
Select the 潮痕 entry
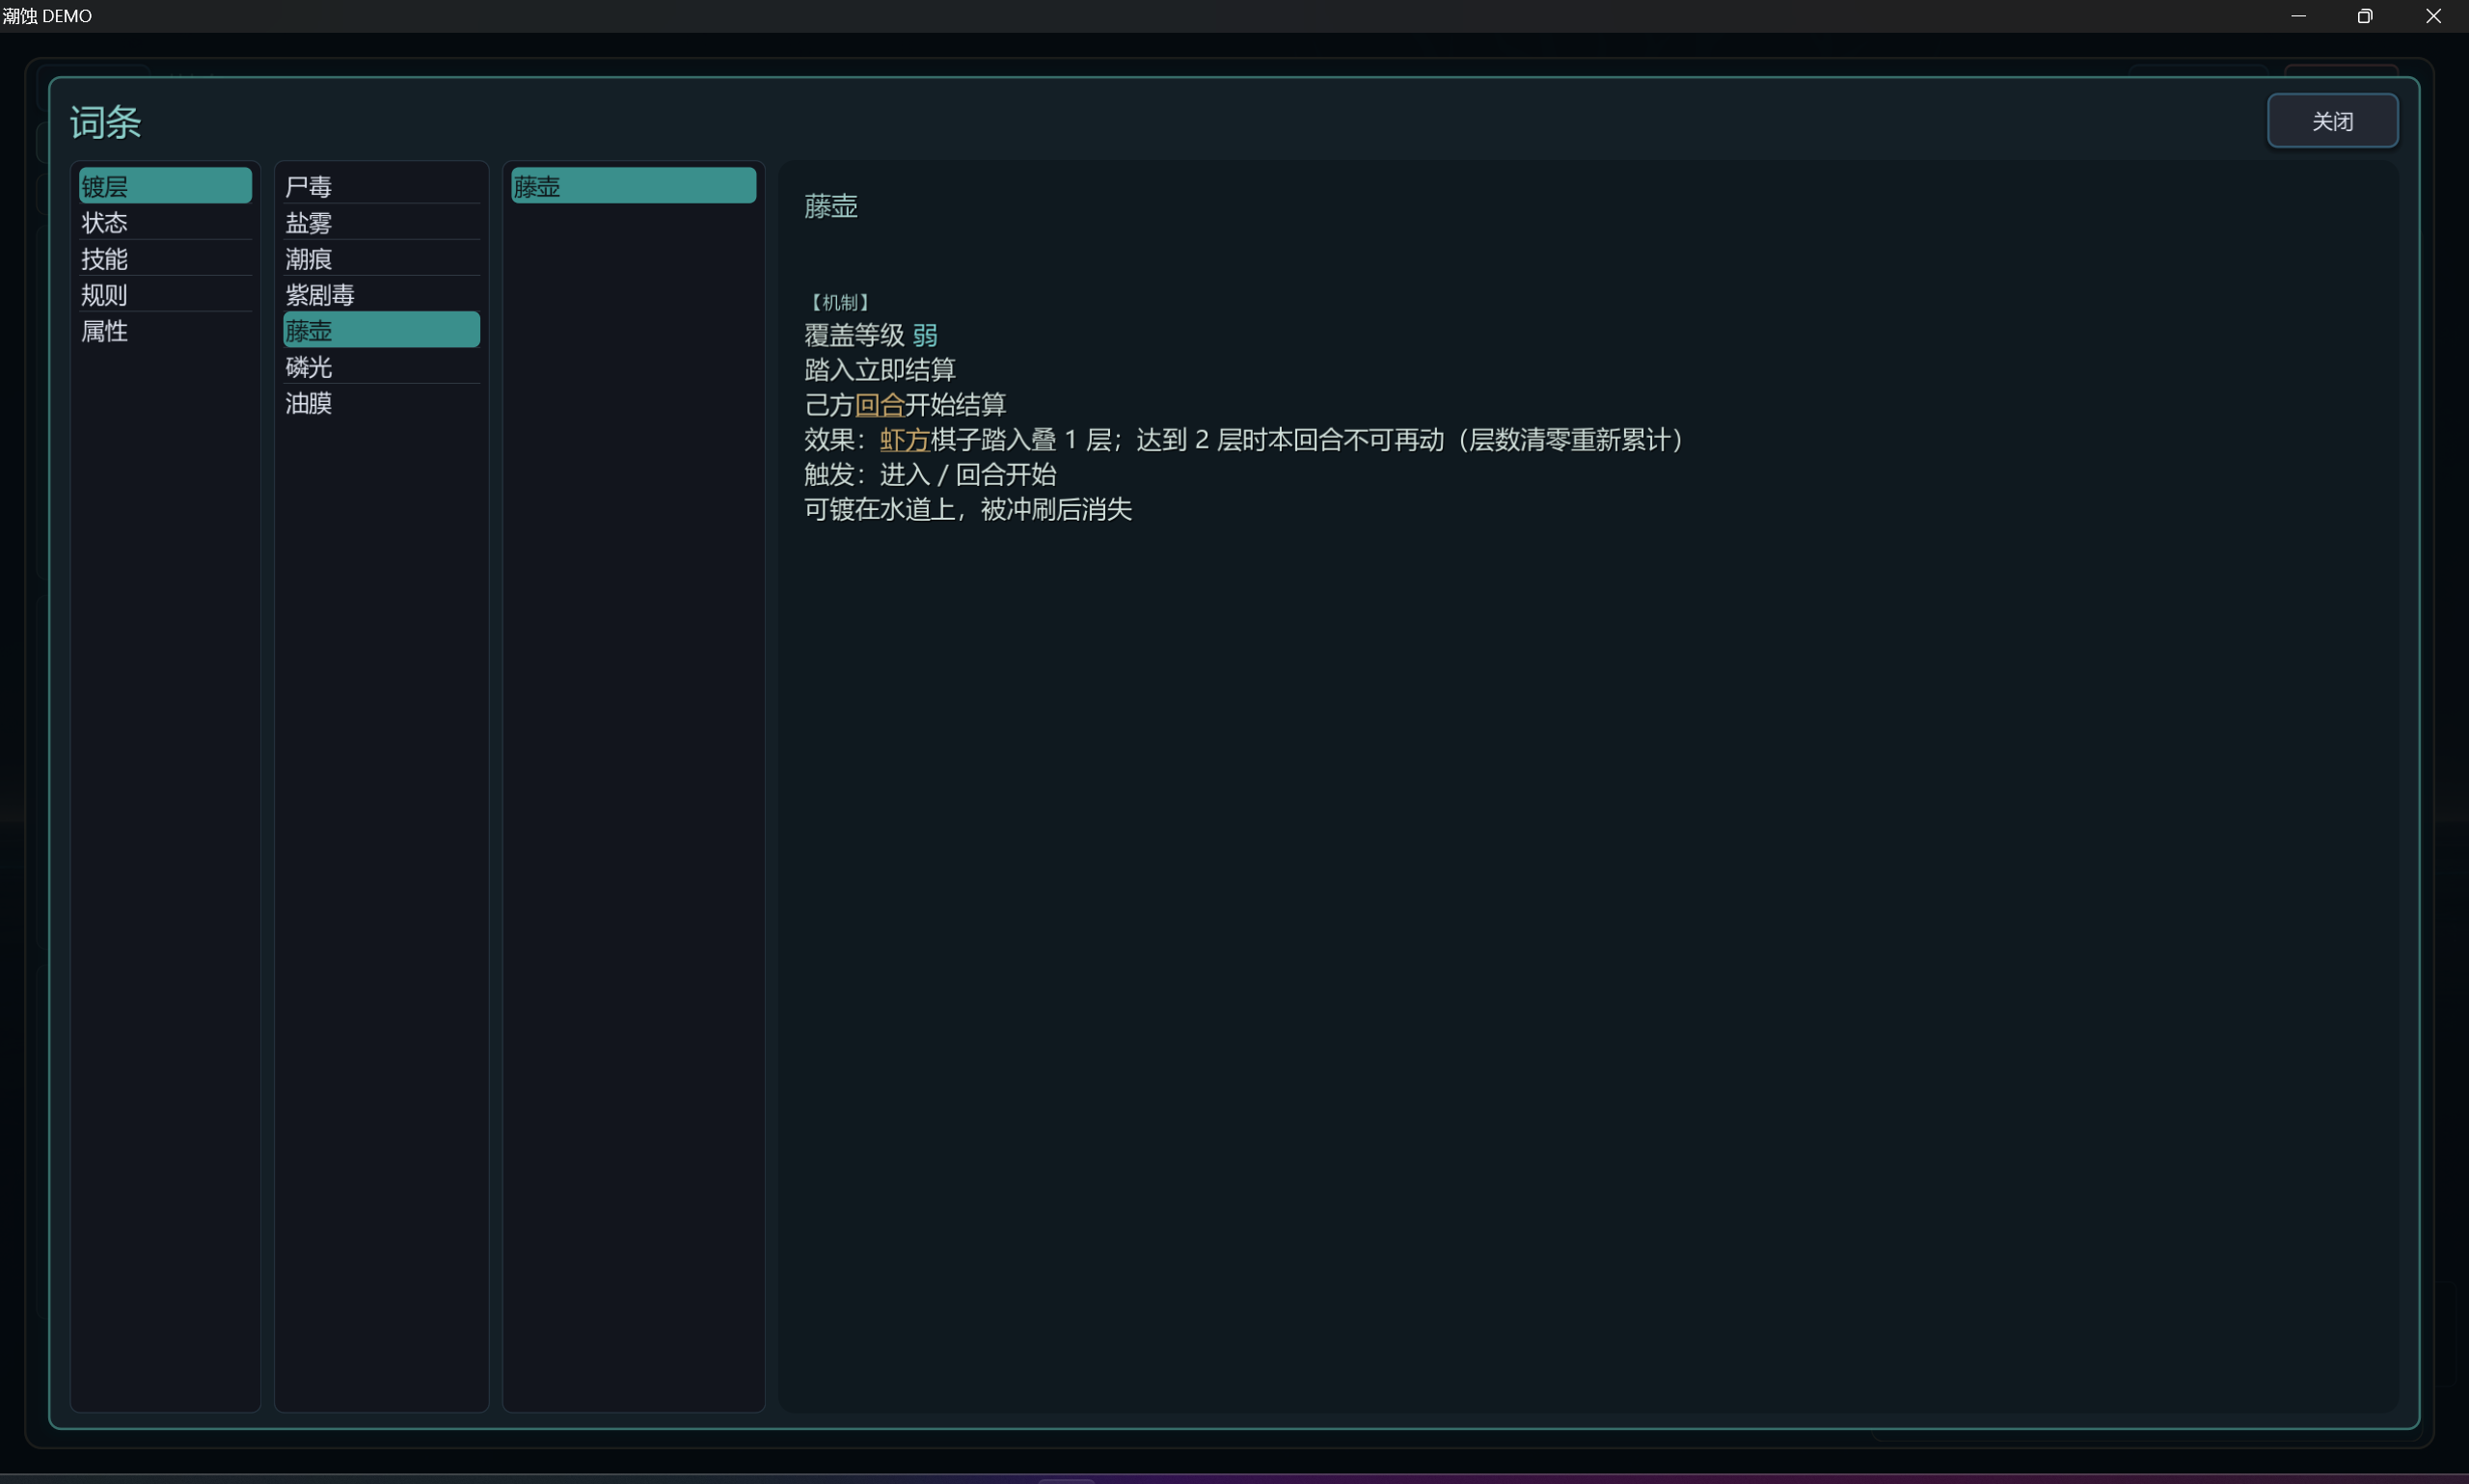point(381,258)
